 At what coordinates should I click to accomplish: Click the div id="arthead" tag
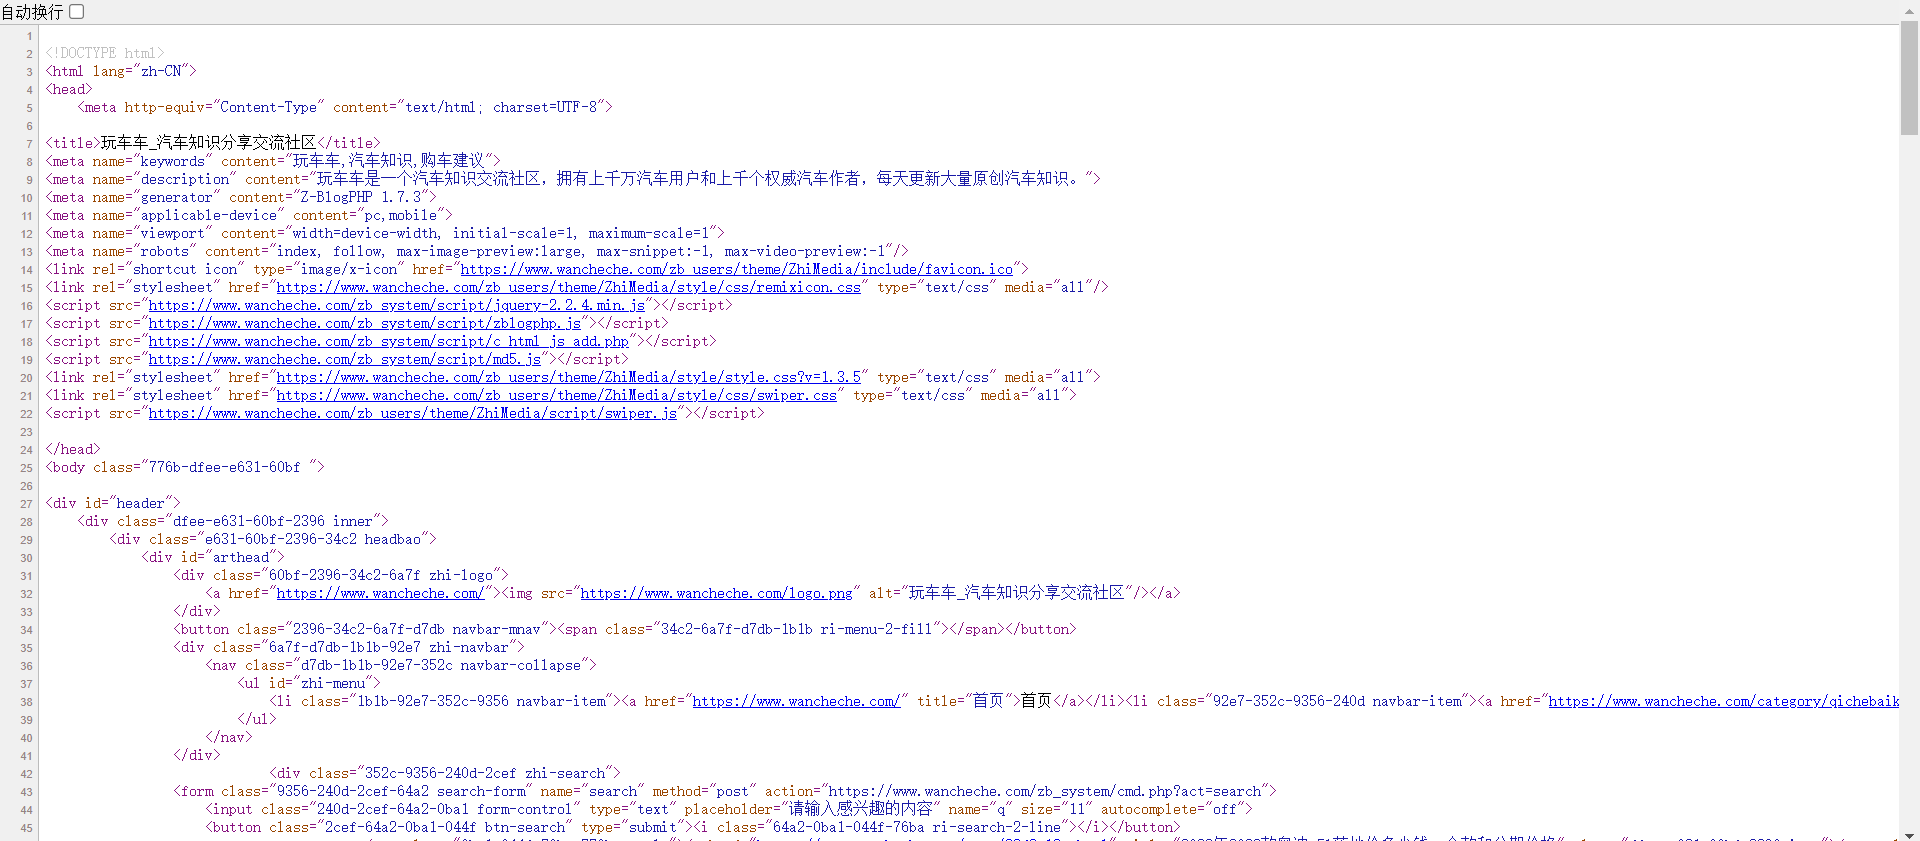tap(213, 557)
